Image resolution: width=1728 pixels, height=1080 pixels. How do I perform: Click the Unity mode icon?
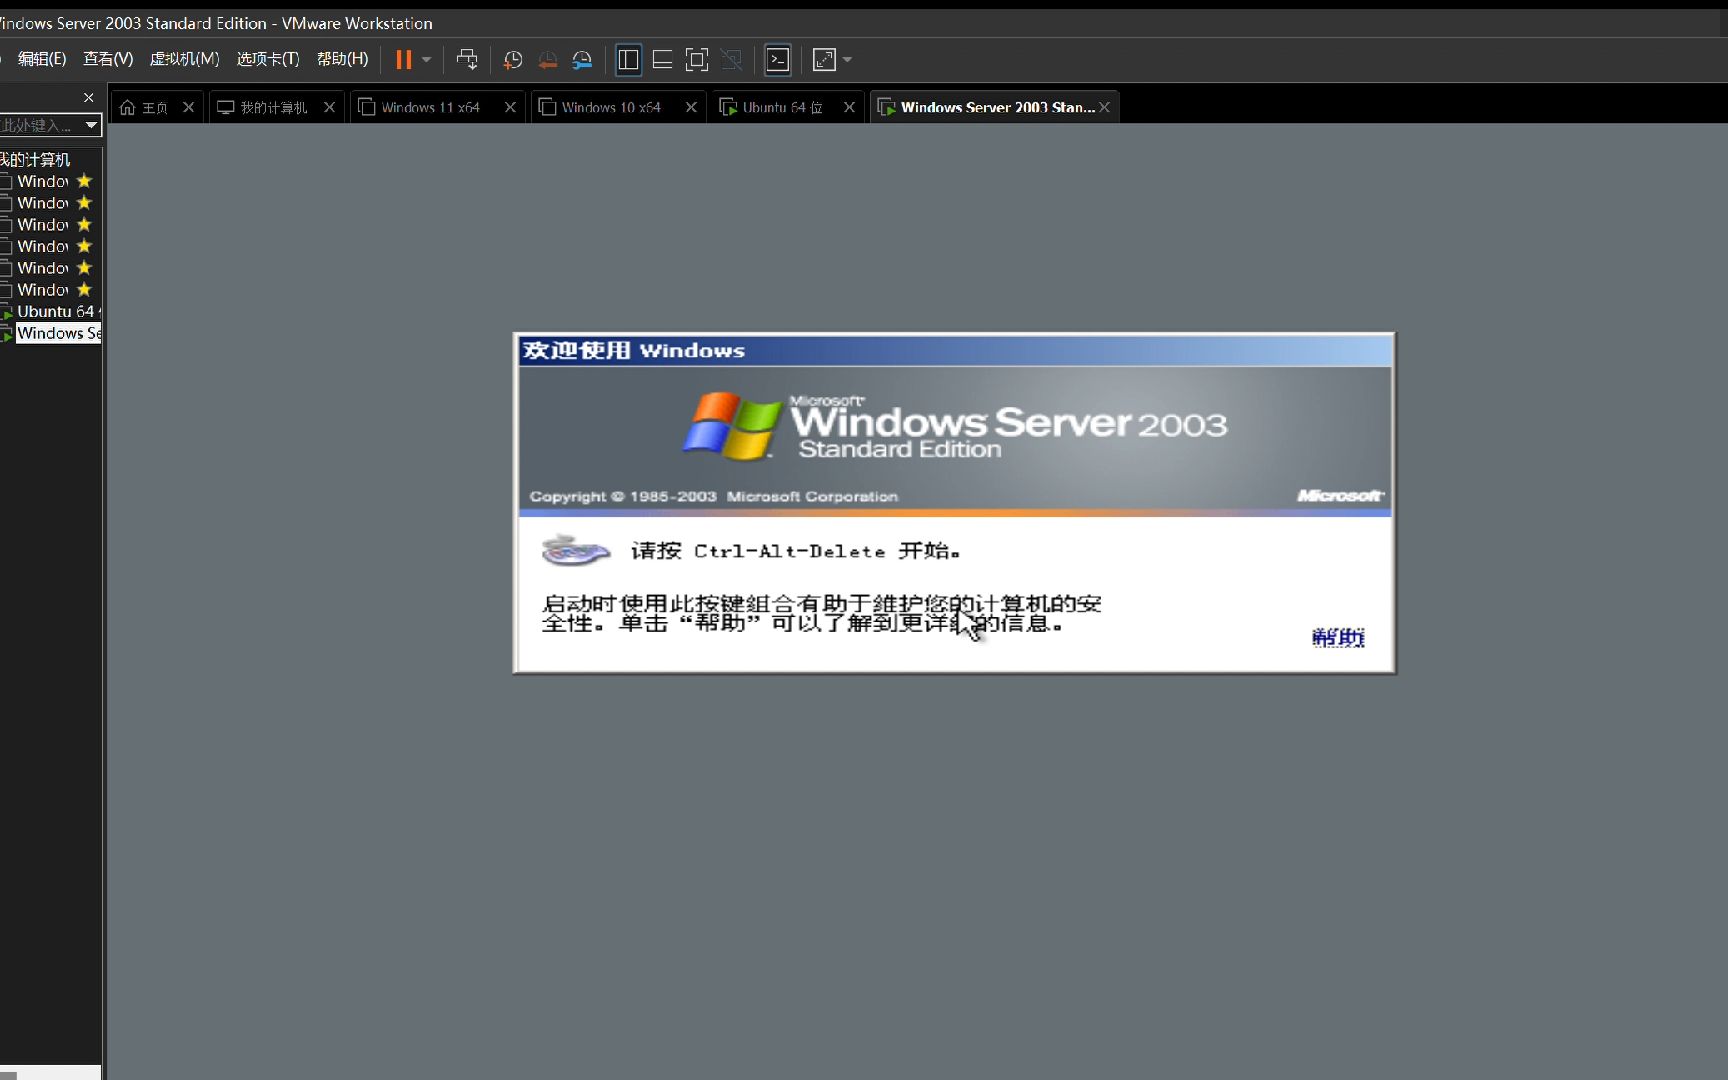pos(732,60)
